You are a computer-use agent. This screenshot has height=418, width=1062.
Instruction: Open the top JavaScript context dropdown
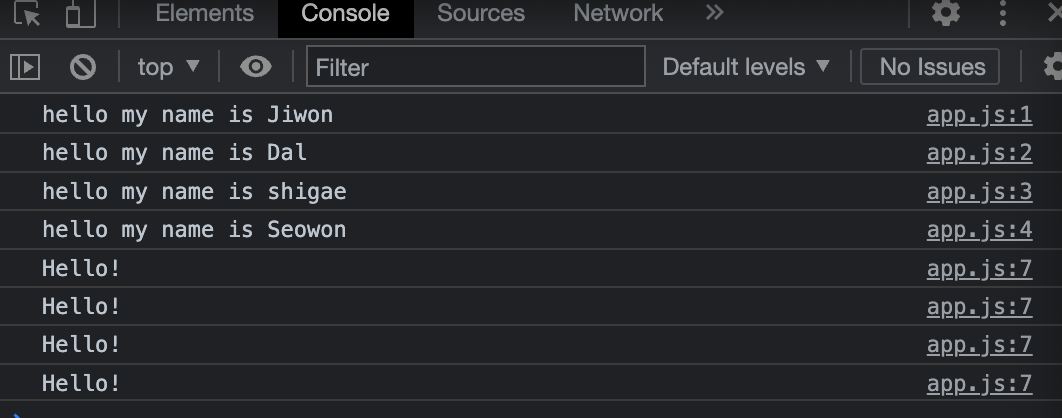(169, 67)
